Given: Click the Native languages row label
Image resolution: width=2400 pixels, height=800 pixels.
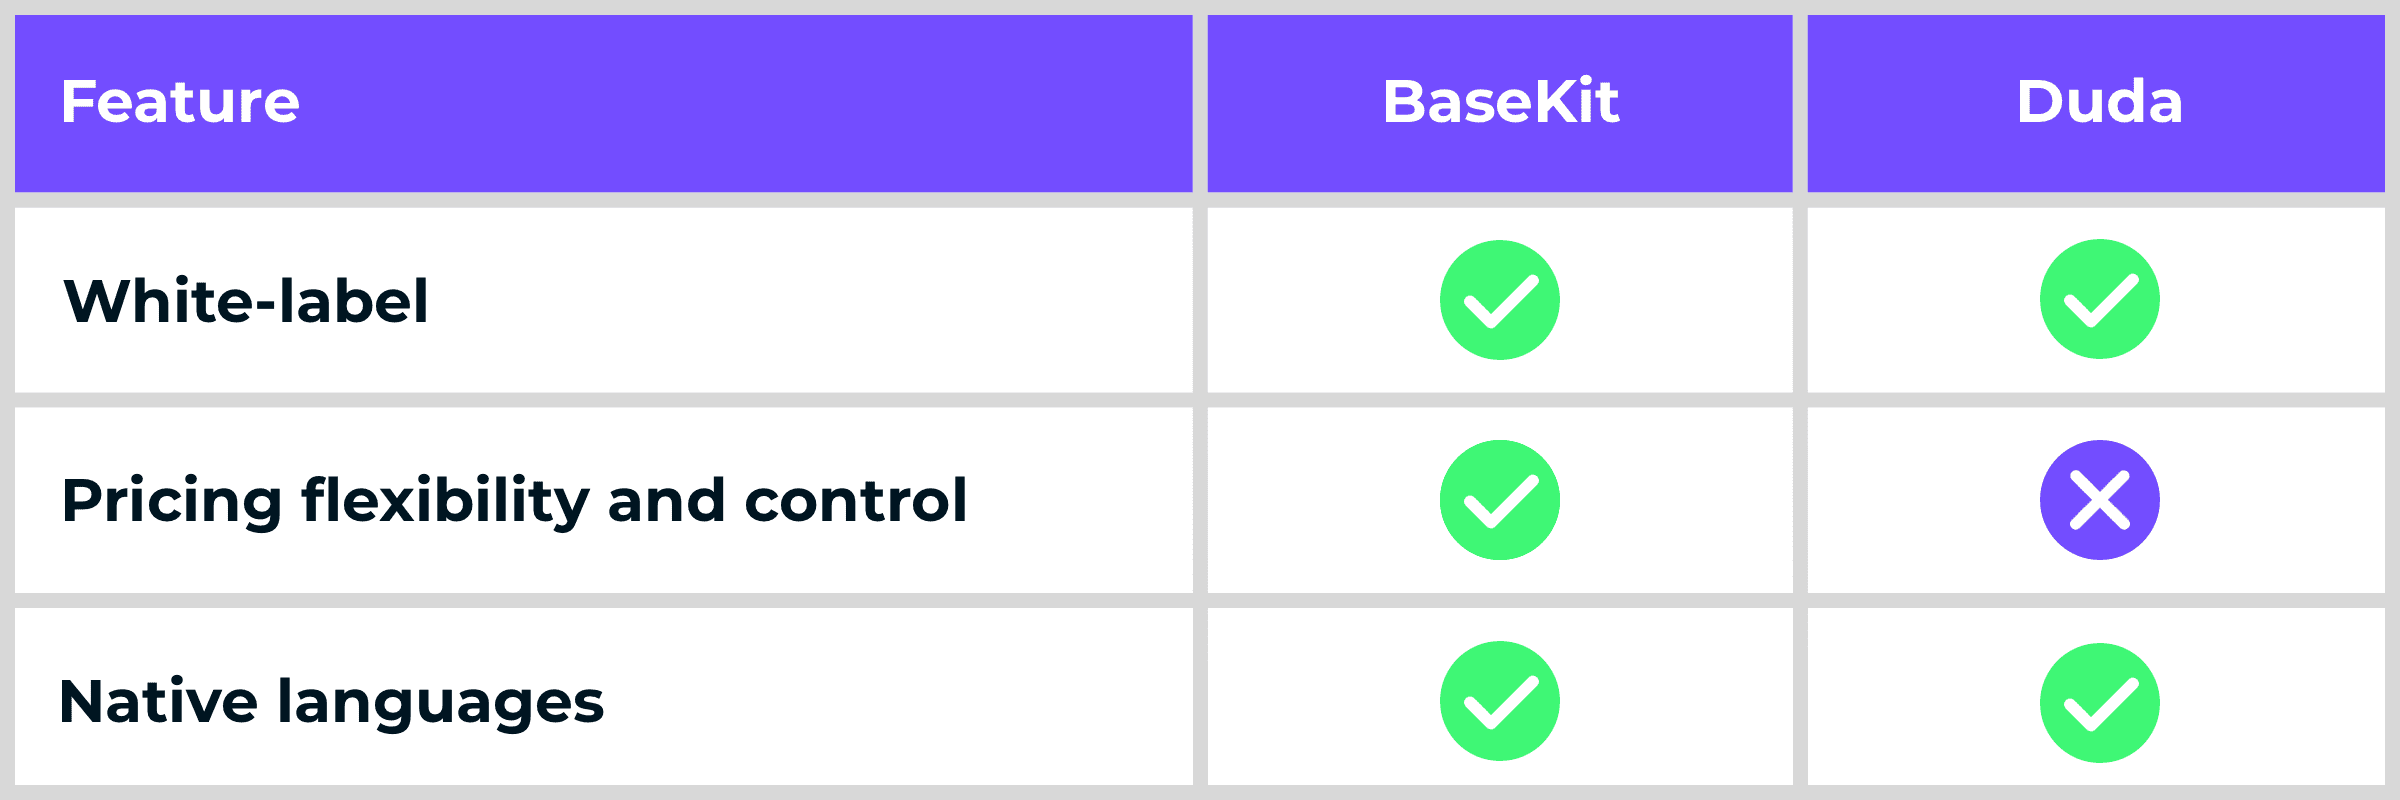Looking at the screenshot, I should (331, 702).
